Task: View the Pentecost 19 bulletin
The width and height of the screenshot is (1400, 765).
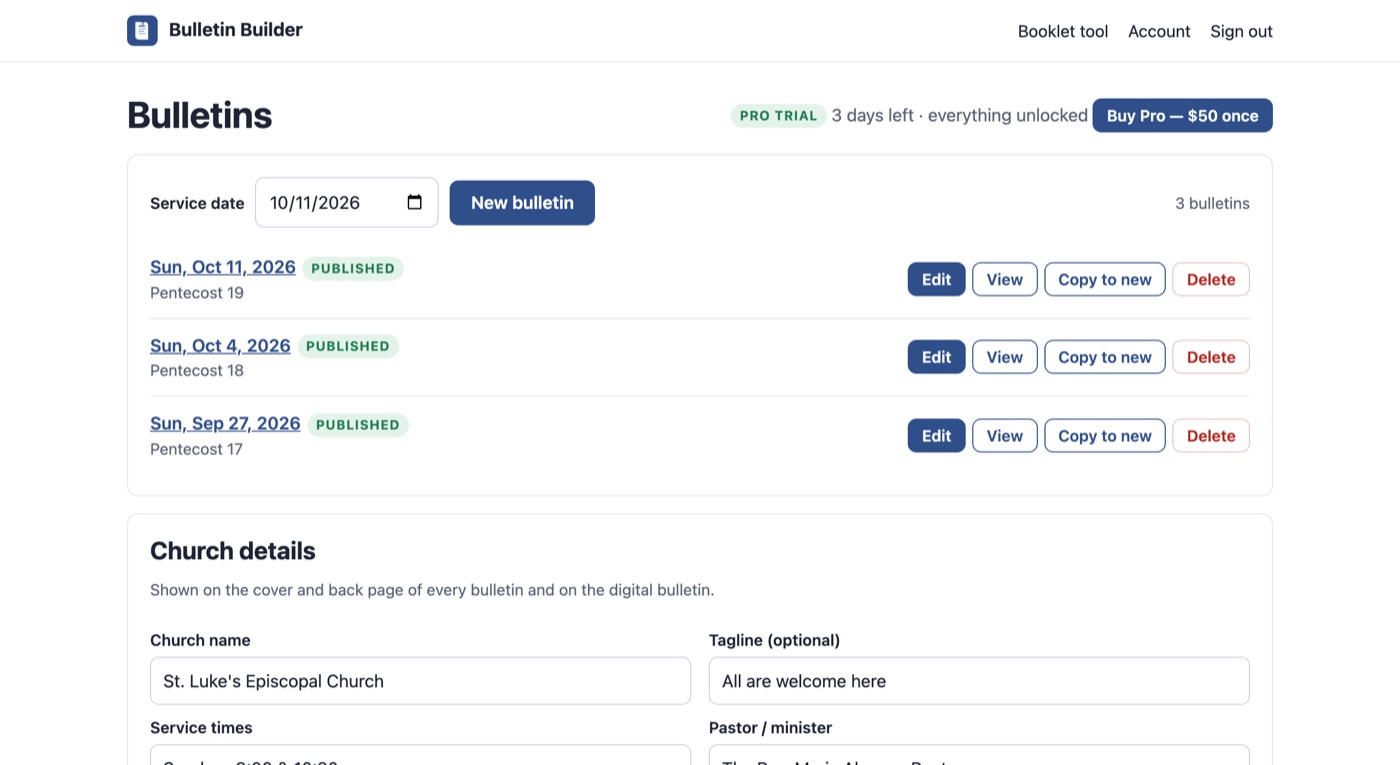Action: 1004,279
